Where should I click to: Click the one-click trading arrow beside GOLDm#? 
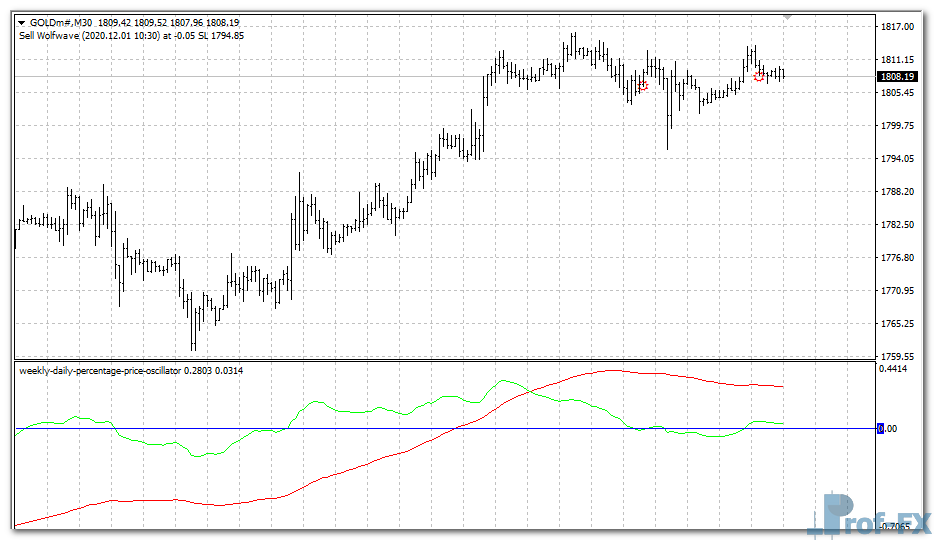coord(22,21)
